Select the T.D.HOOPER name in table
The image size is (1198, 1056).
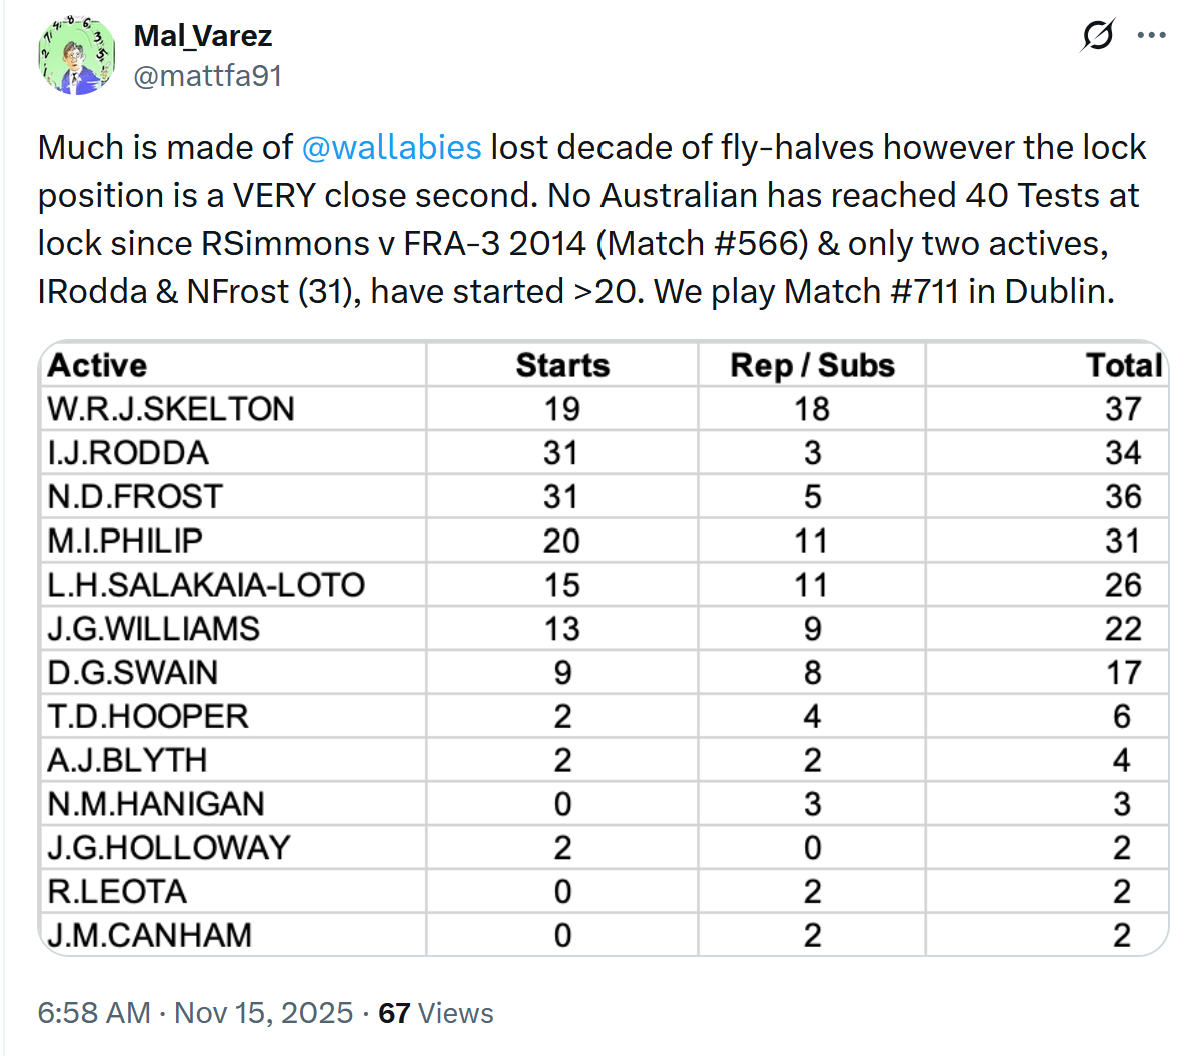(x=148, y=717)
